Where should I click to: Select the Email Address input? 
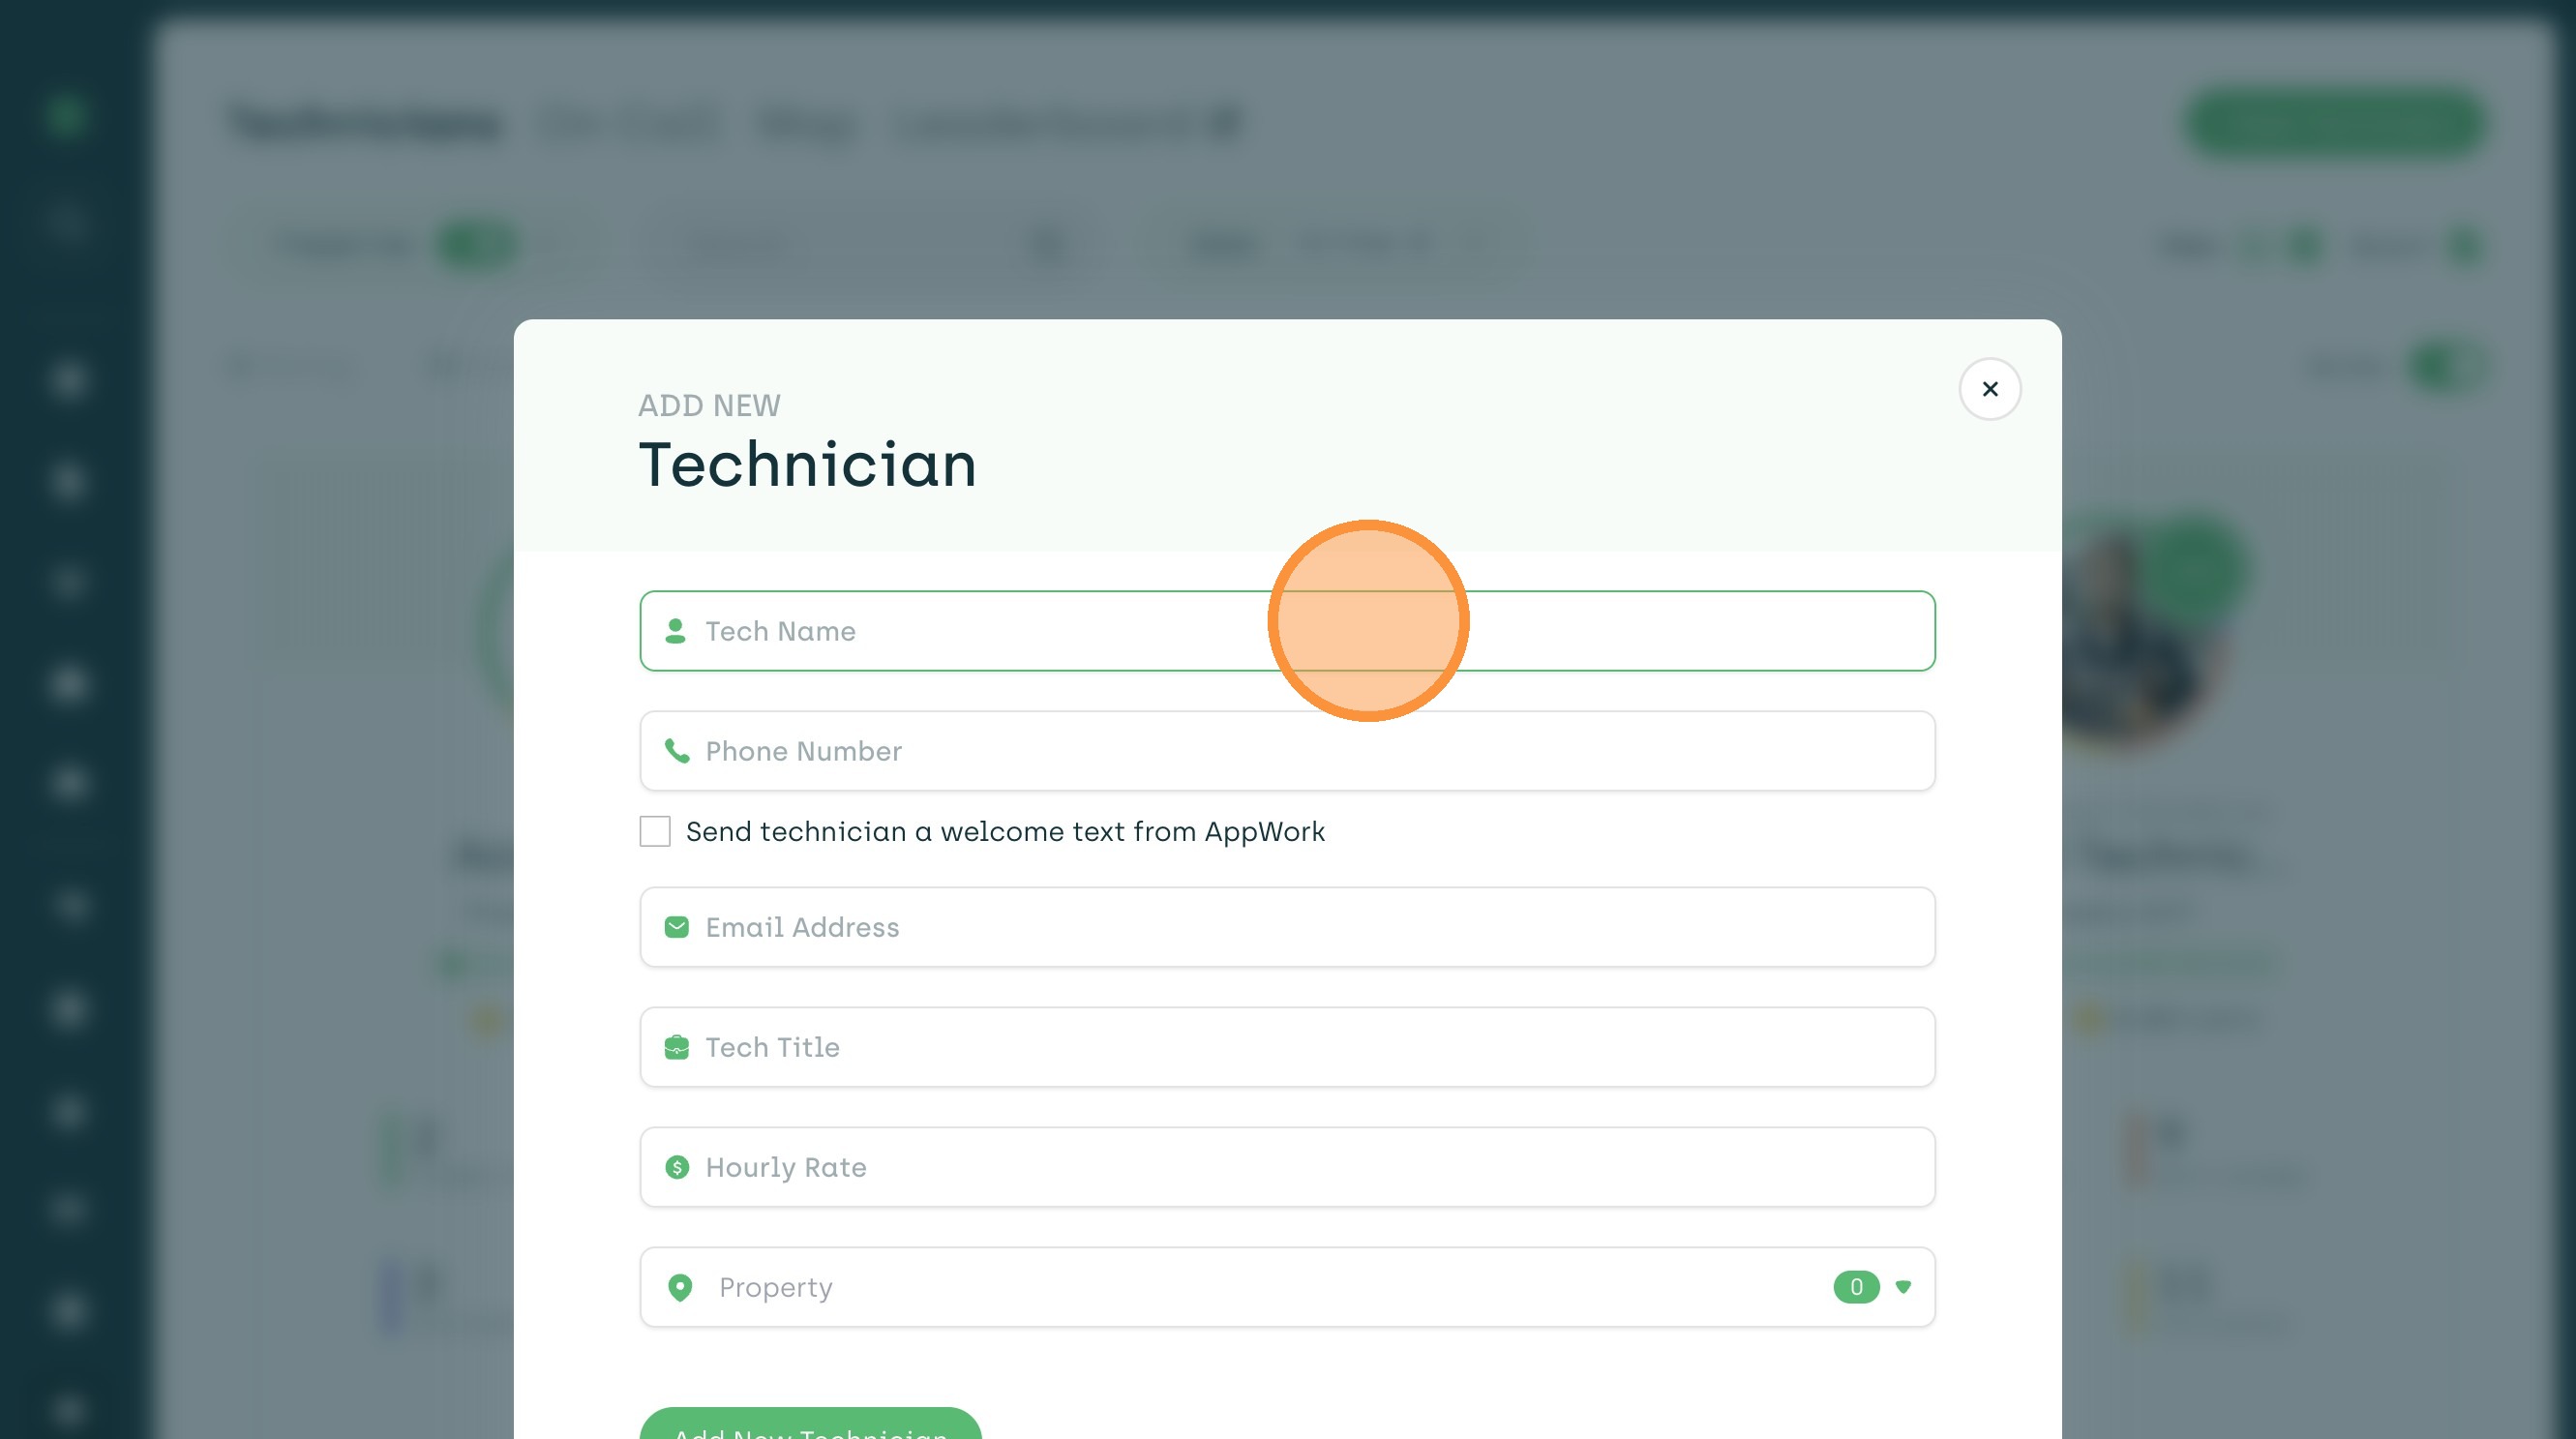pos(1286,927)
